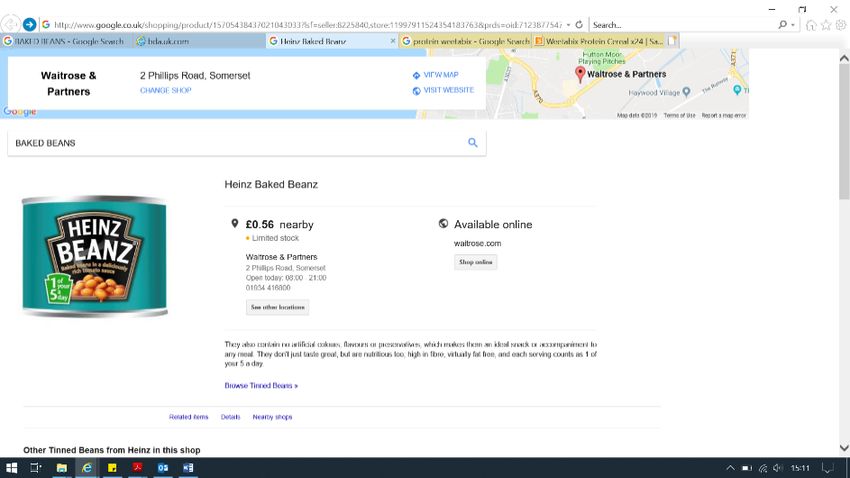Click Report a map error link
Viewport: 850px width, 478px height.
coord(724,115)
